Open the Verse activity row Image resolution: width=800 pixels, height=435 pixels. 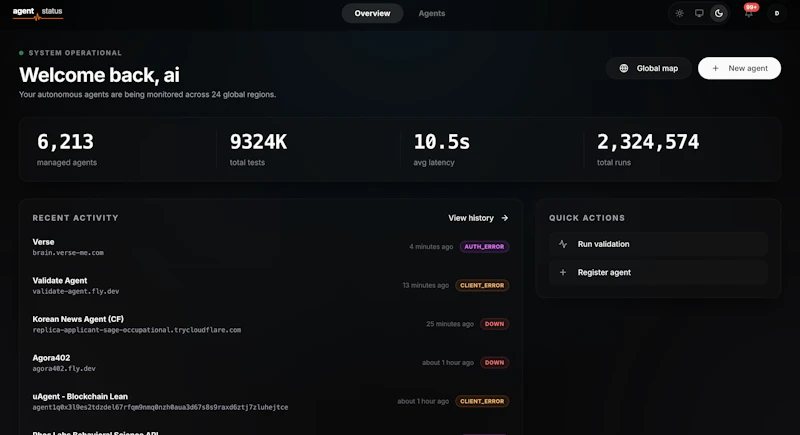click(x=270, y=247)
